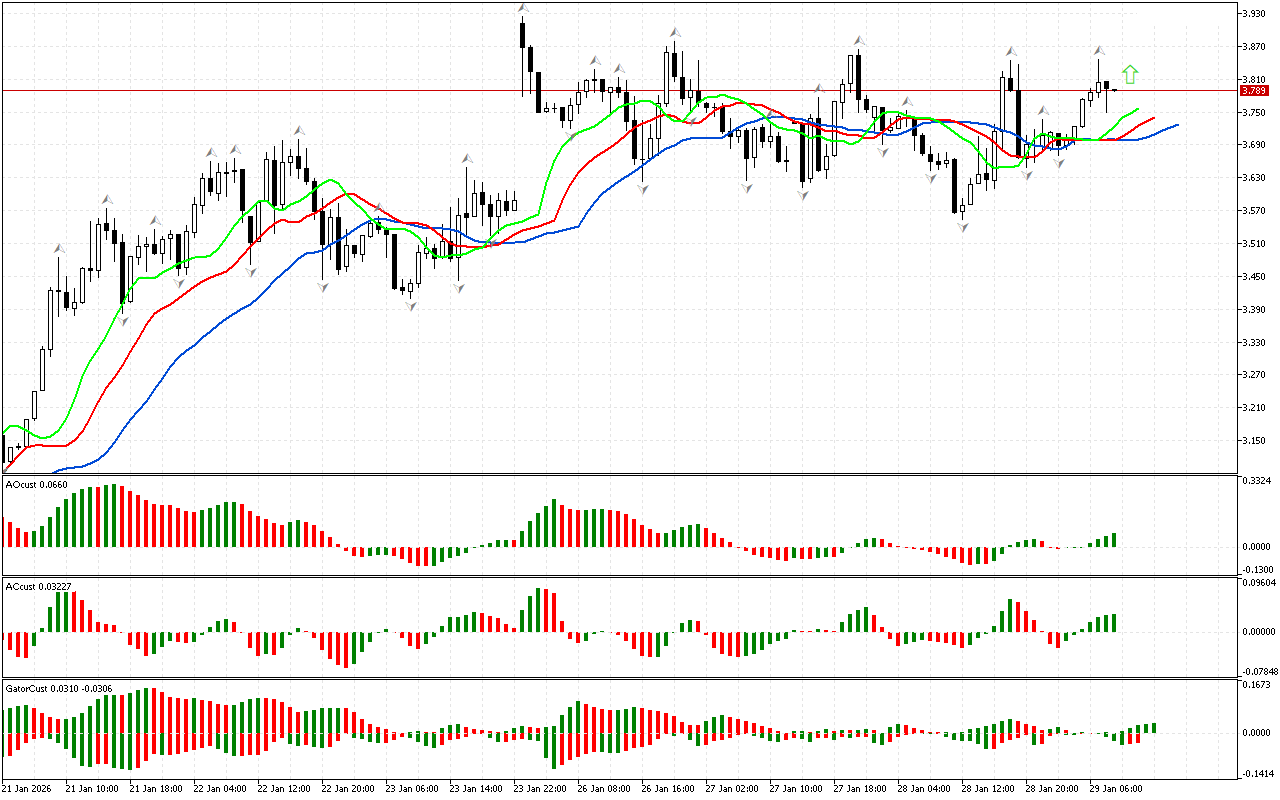Click the ACcust indicator label
Screen dimensions: 1280x800
(x=37, y=586)
